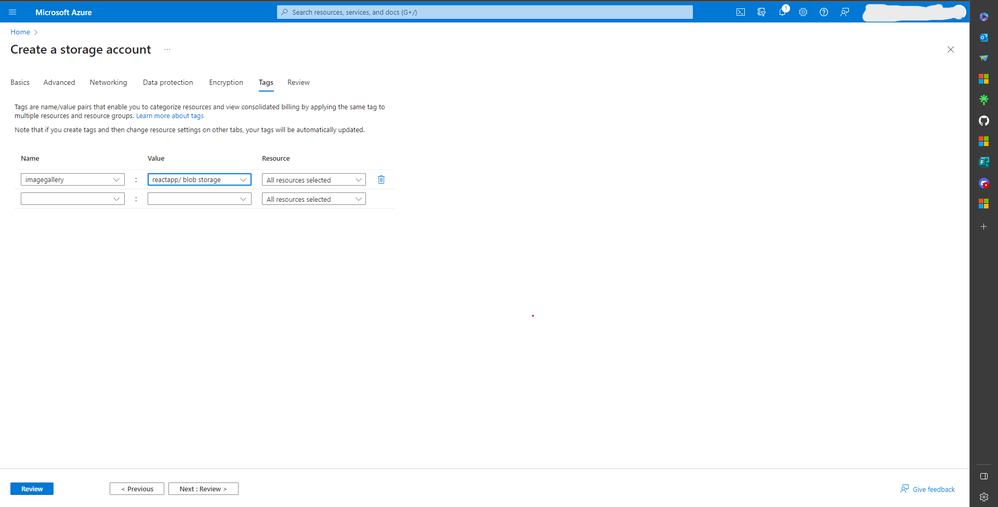Jump to the Review tab
The width and height of the screenshot is (998, 507).
click(299, 82)
